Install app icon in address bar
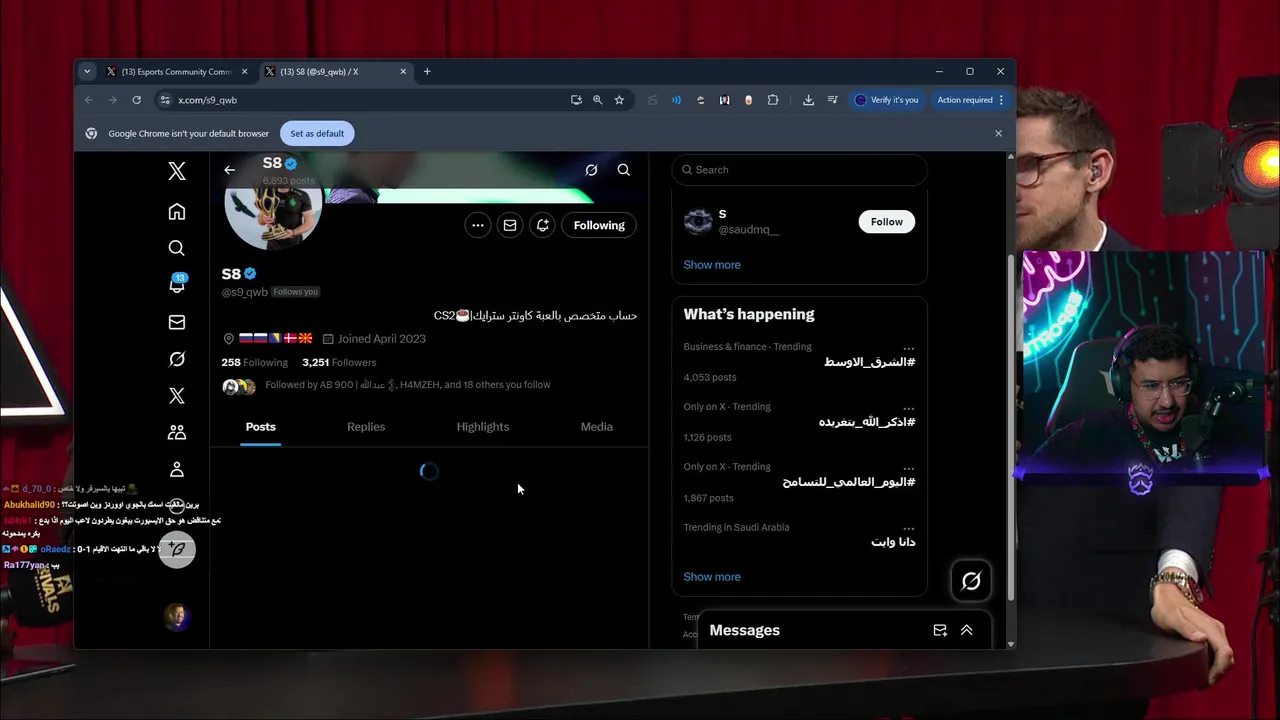 tap(576, 100)
